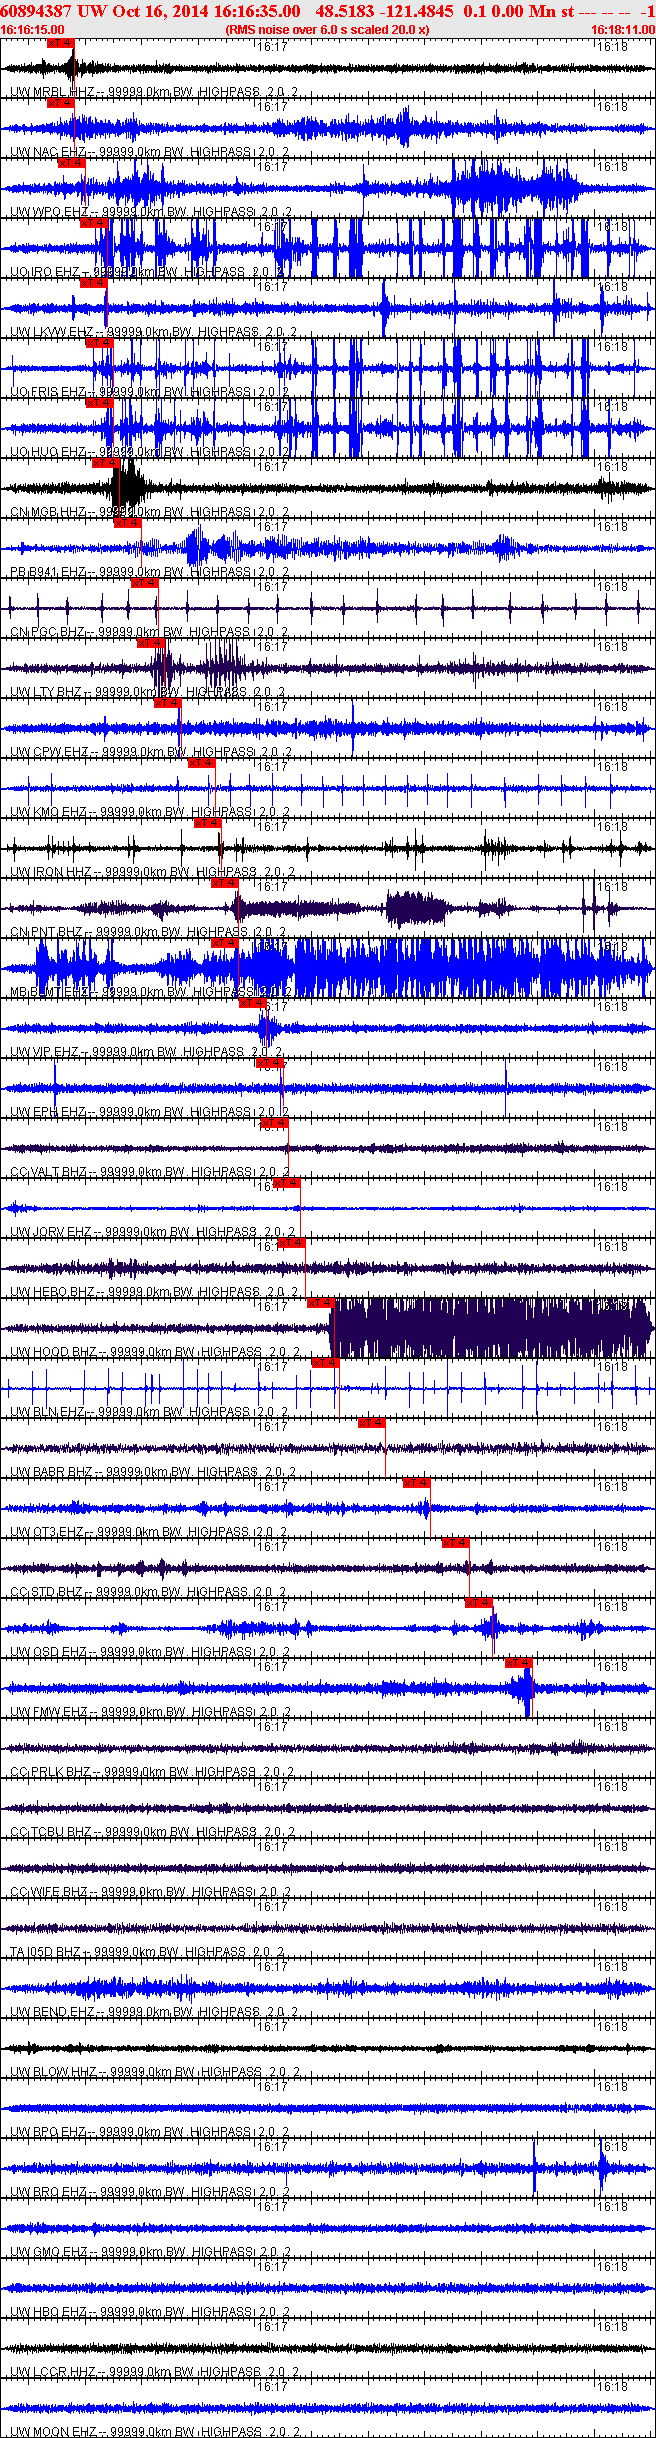The image size is (656, 2438).
Task: Click the CN MGB HHZ trace label
Action: (x=150, y=512)
